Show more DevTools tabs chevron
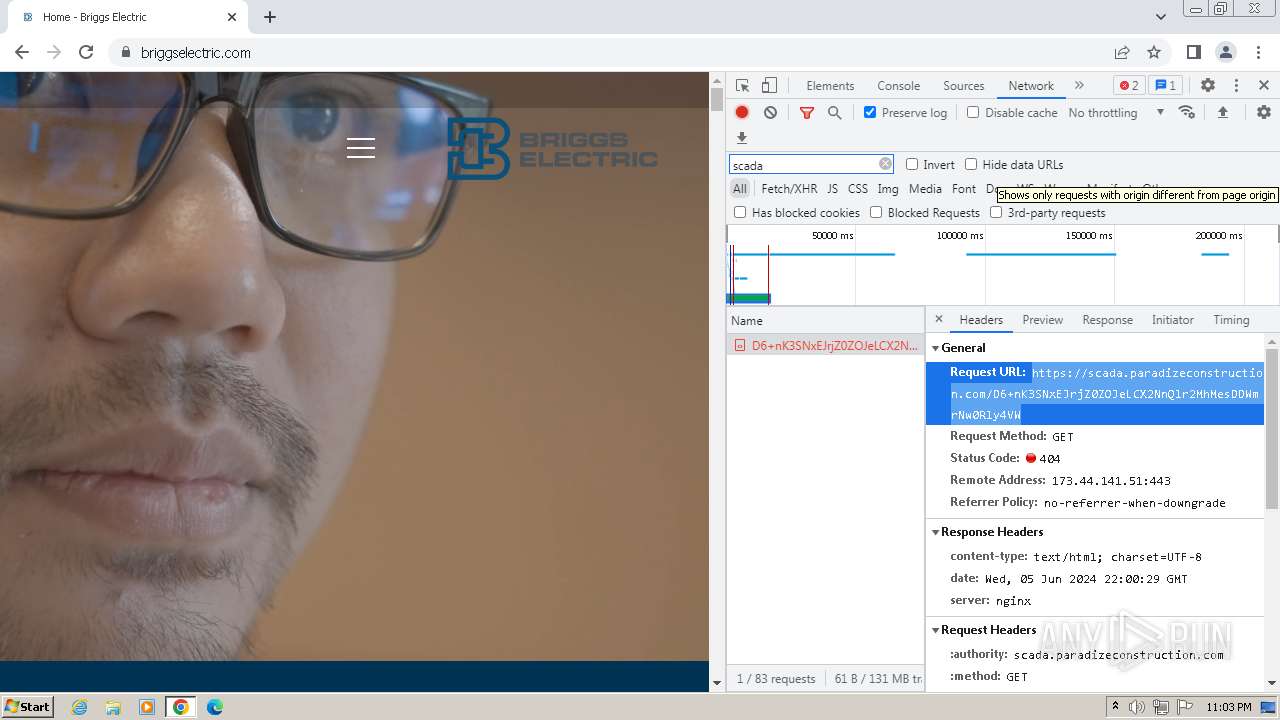This screenshot has height=720, width=1280. click(1079, 86)
